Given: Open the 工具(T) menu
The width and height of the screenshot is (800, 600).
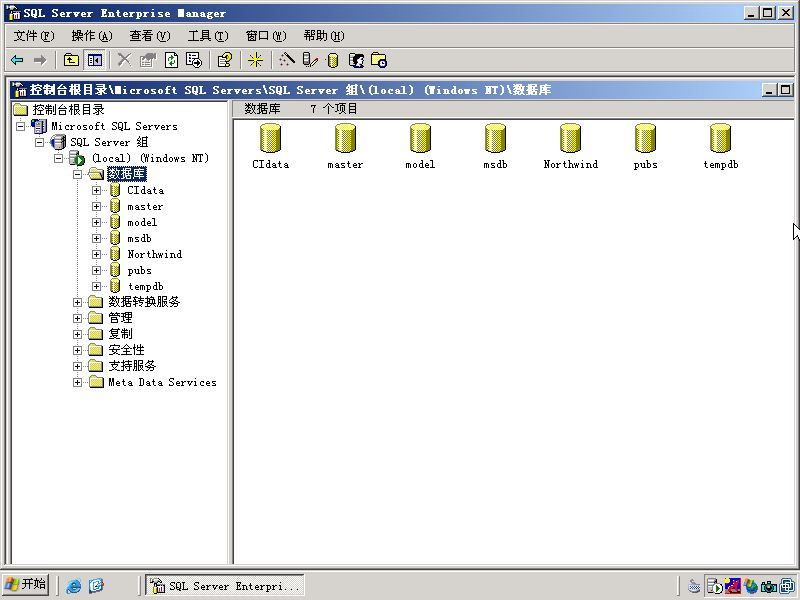Looking at the screenshot, I should pos(208,36).
